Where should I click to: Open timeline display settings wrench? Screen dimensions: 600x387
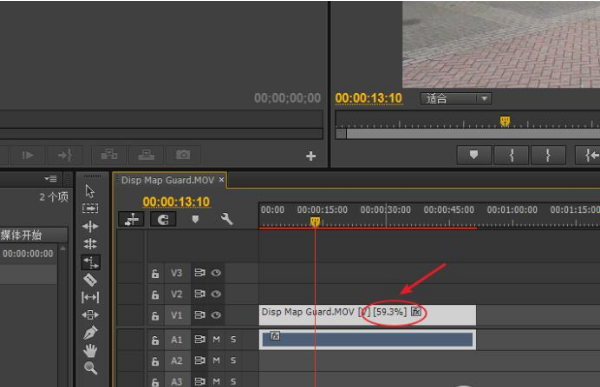[x=227, y=219]
